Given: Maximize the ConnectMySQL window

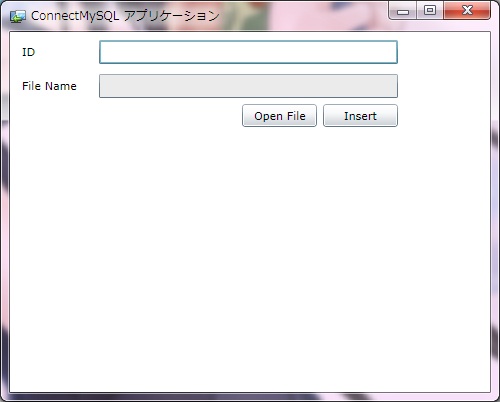Looking at the screenshot, I should (x=430, y=11).
